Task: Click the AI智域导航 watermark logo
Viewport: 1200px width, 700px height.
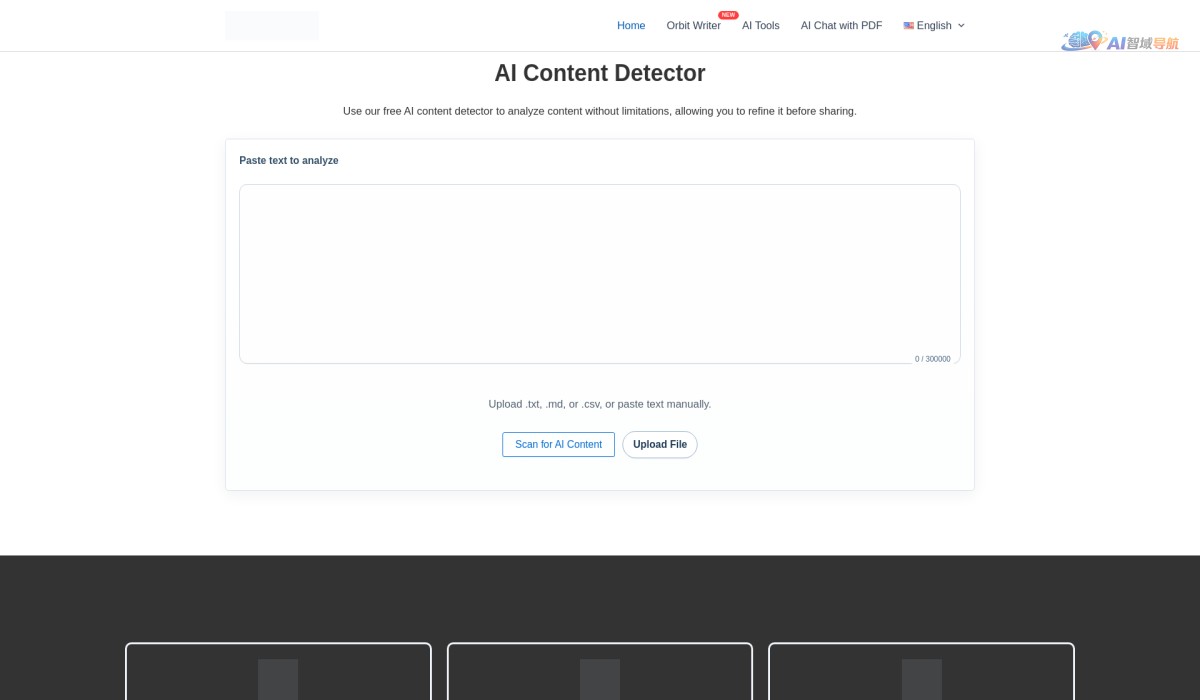Action: tap(1120, 41)
